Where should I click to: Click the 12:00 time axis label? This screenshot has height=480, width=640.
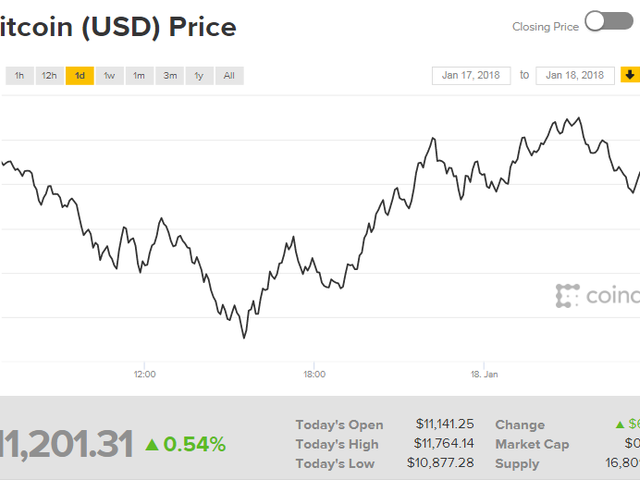(x=145, y=374)
